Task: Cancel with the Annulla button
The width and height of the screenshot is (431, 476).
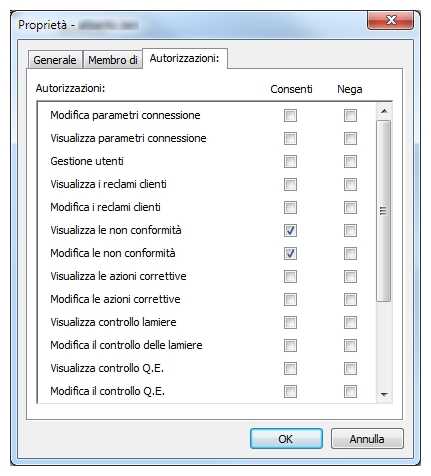Action: click(x=367, y=439)
